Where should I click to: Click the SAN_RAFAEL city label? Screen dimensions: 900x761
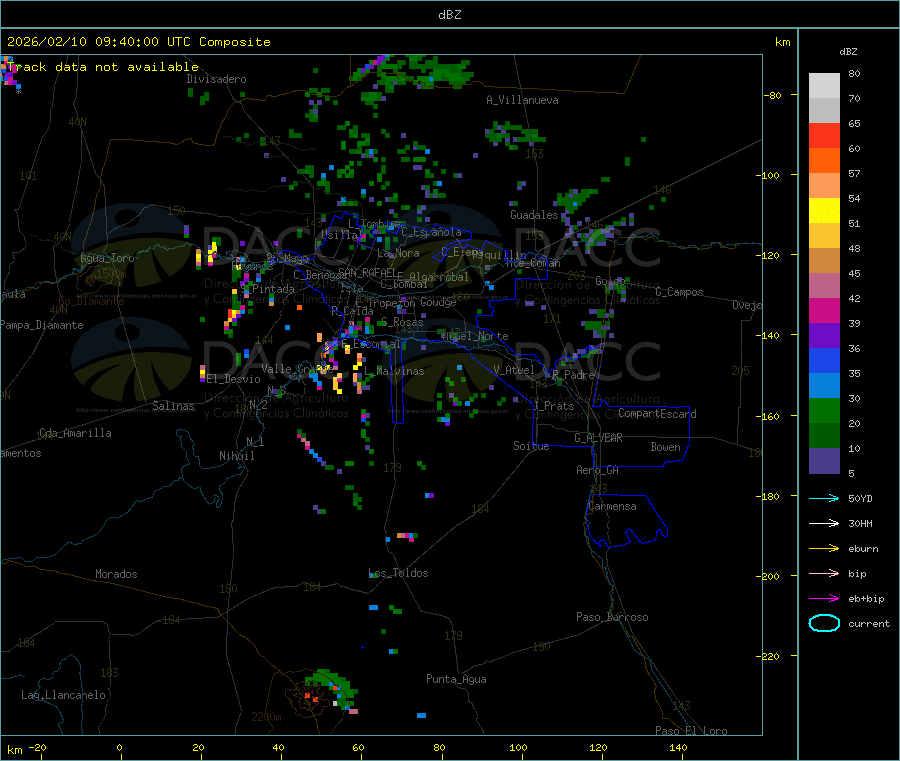point(367,272)
